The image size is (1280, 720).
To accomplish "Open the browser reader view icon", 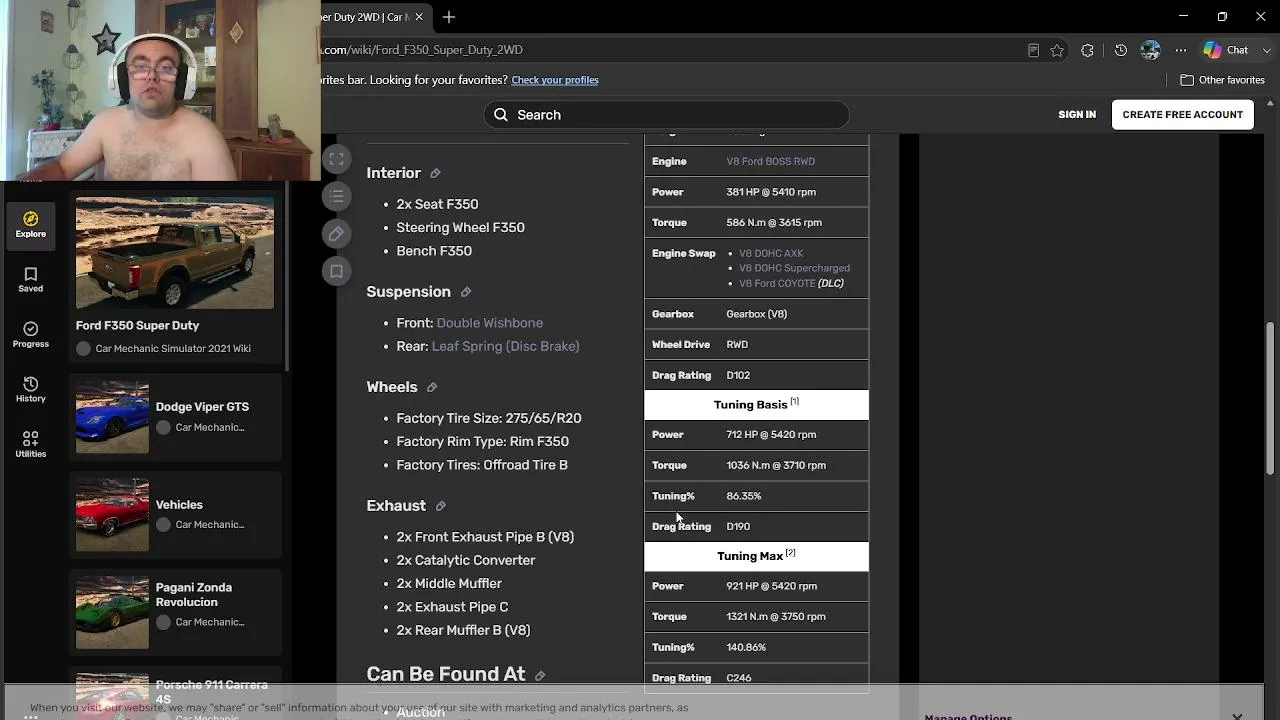I will (x=1033, y=50).
